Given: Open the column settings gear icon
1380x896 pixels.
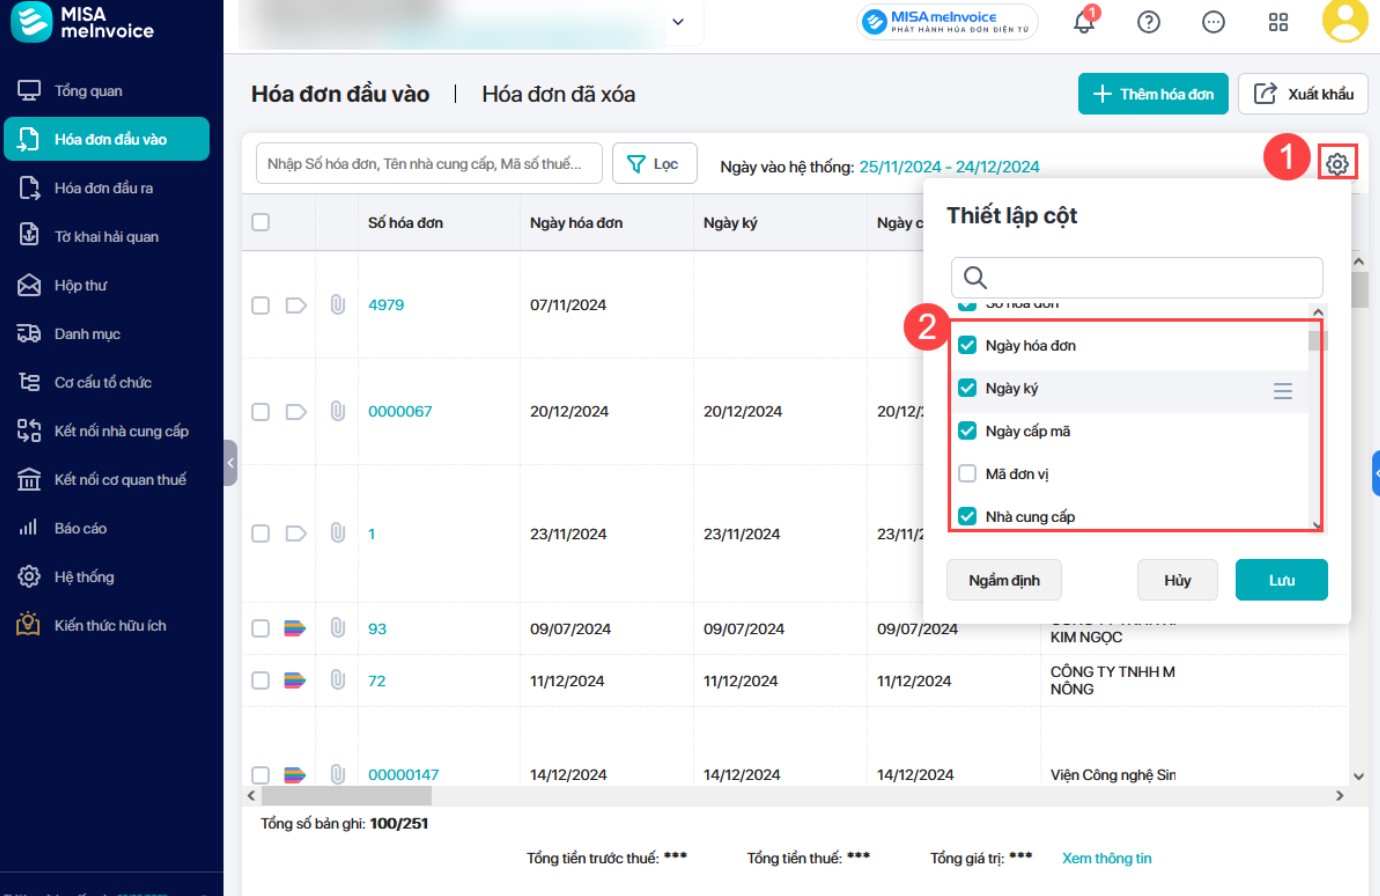Looking at the screenshot, I should click(1337, 163).
